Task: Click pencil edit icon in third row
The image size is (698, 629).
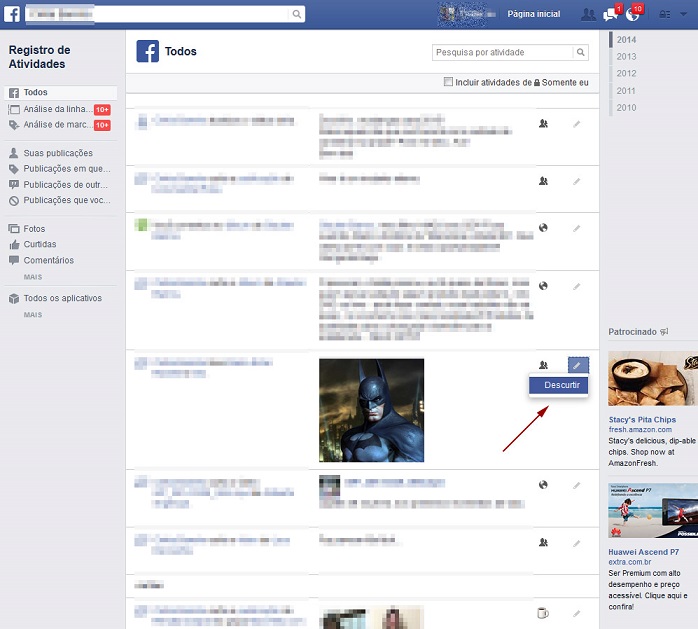Action: (x=576, y=228)
